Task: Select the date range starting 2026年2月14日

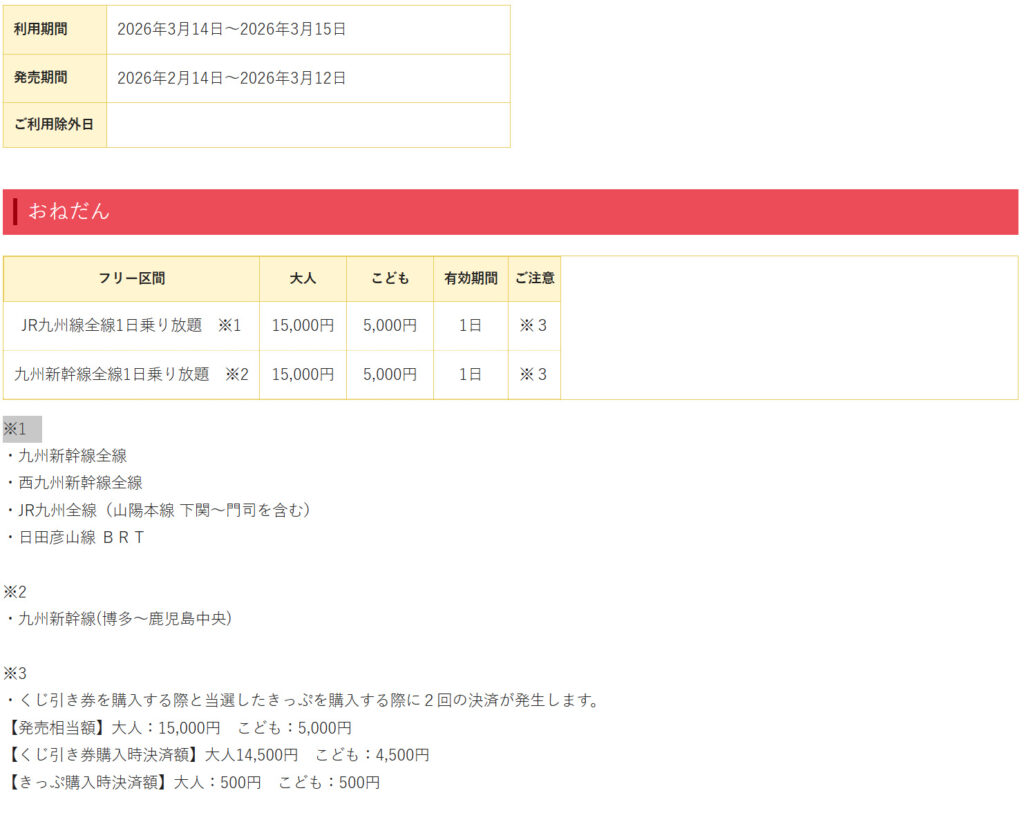Action: tap(231, 78)
